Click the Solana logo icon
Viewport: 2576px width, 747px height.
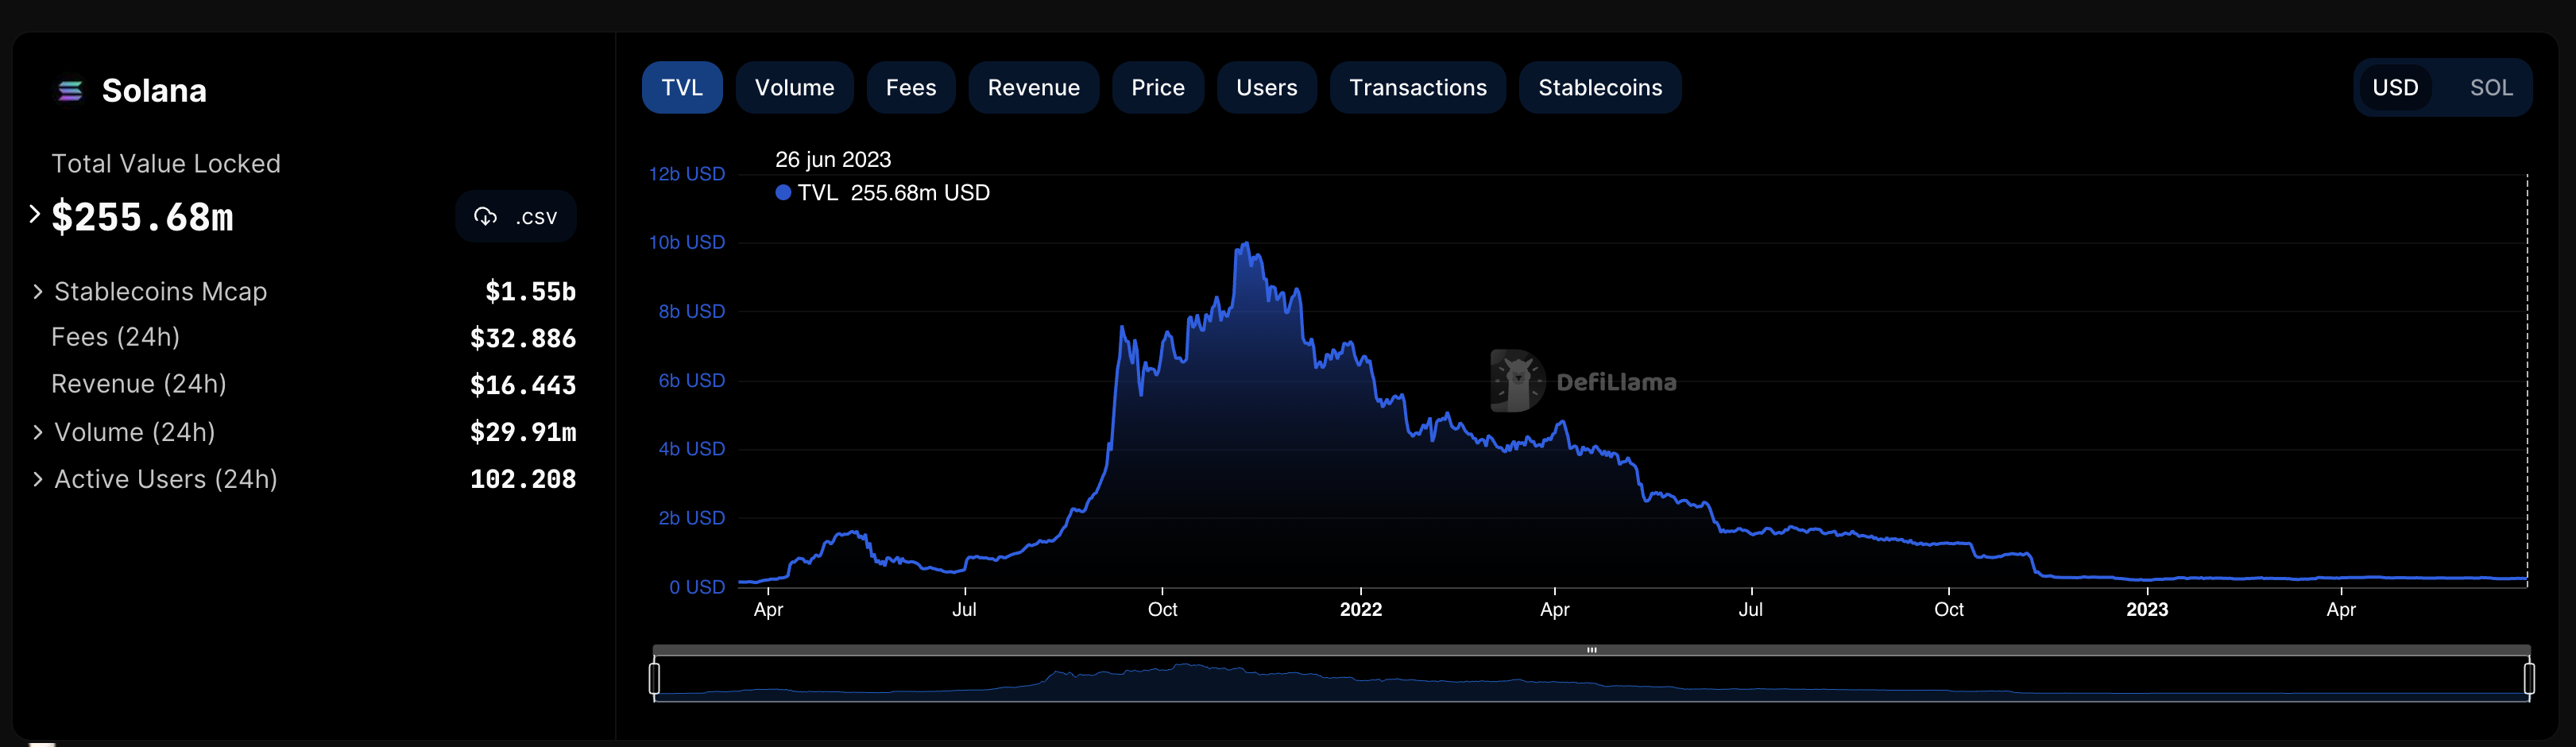pyautogui.click(x=70, y=91)
